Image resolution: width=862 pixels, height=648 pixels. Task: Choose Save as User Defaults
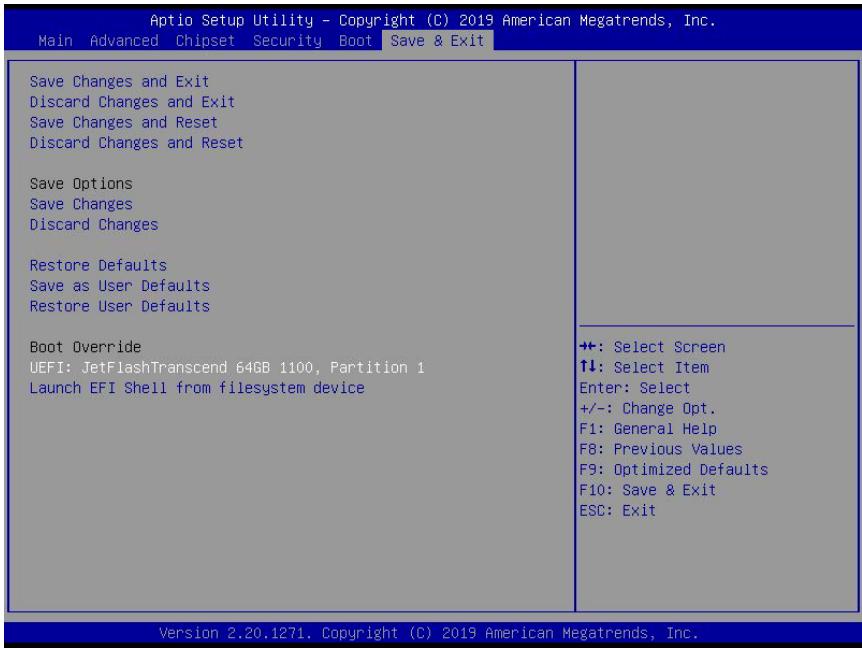[x=120, y=285]
